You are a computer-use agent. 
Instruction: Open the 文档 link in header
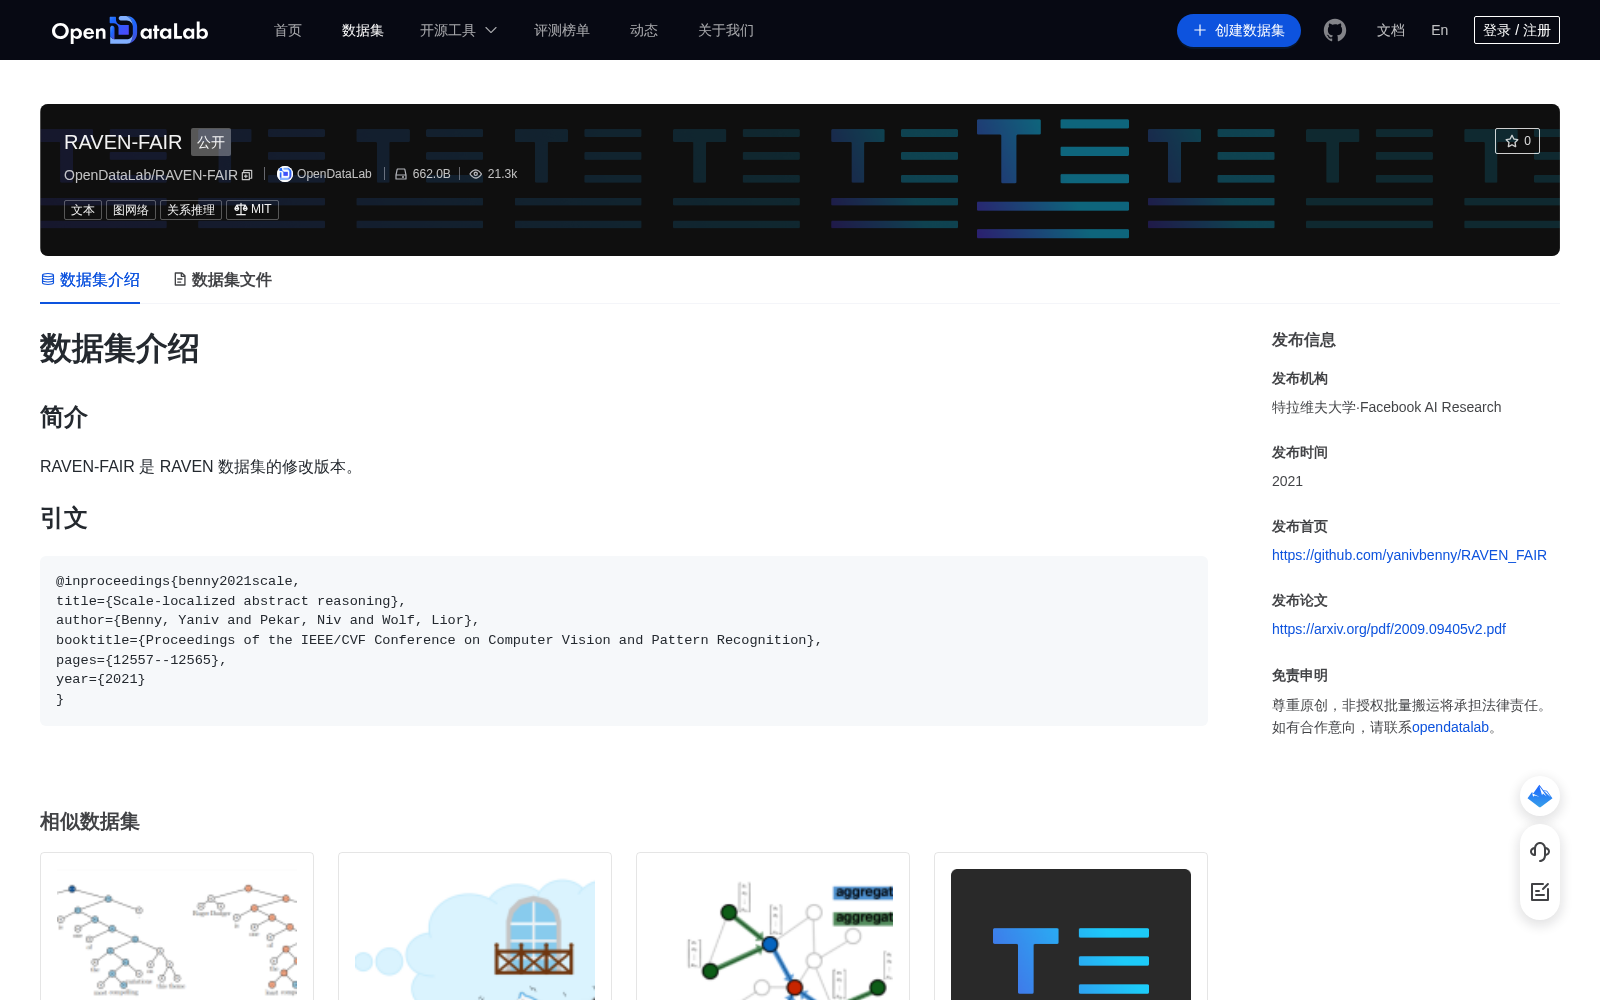pyautogui.click(x=1391, y=30)
